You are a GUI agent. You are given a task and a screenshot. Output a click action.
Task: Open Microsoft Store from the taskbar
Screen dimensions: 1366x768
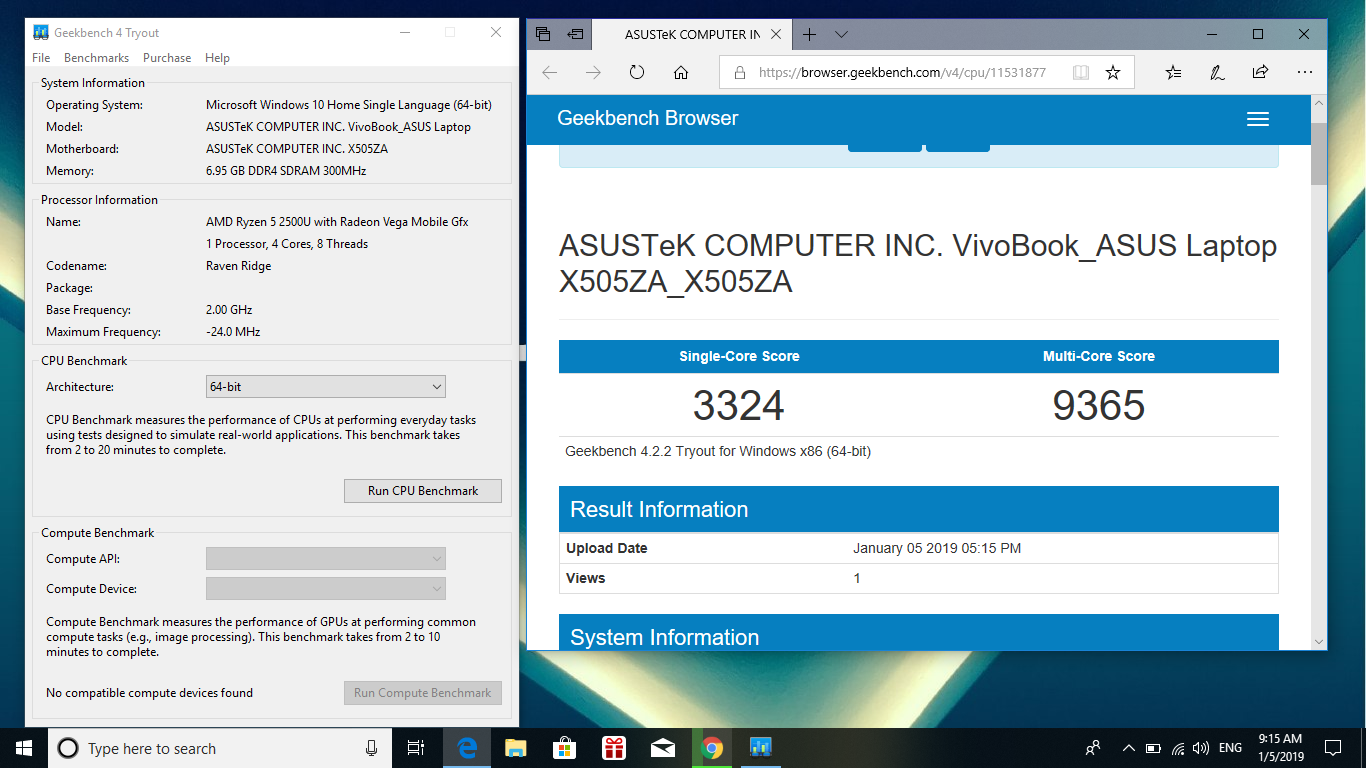[x=565, y=748]
